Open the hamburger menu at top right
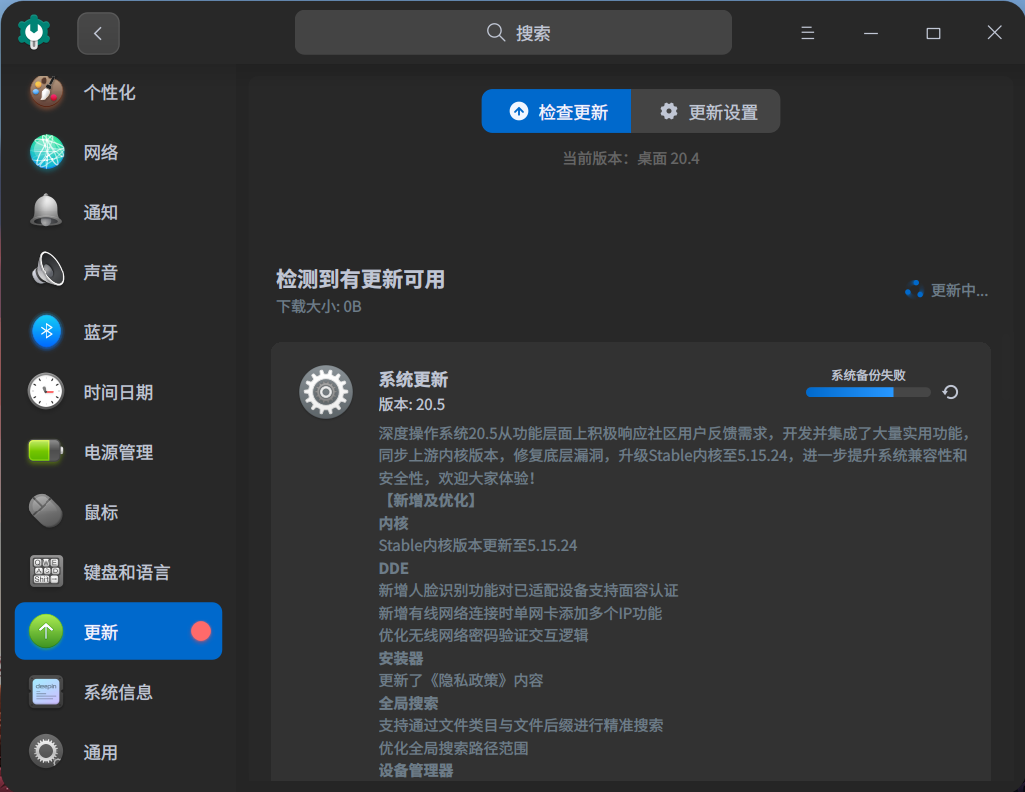1025x792 pixels. 807,32
